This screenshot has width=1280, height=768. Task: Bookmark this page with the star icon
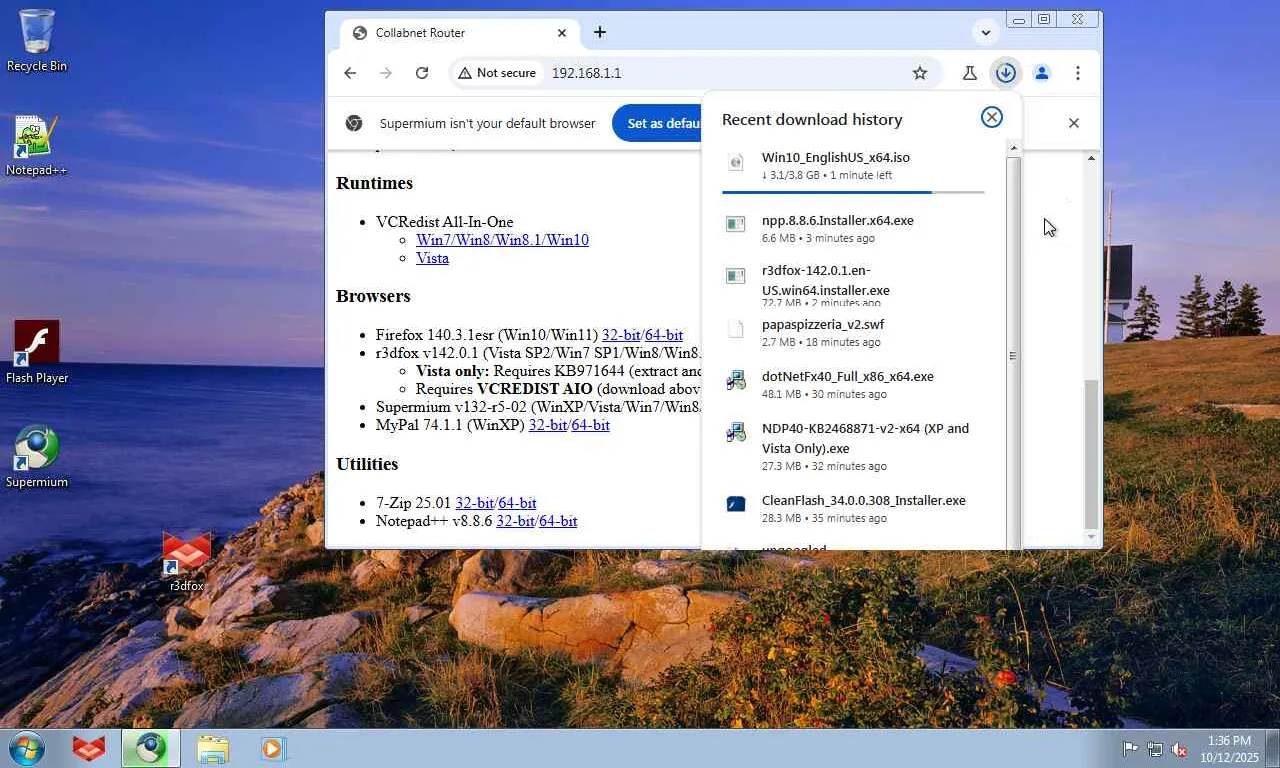tap(920, 73)
